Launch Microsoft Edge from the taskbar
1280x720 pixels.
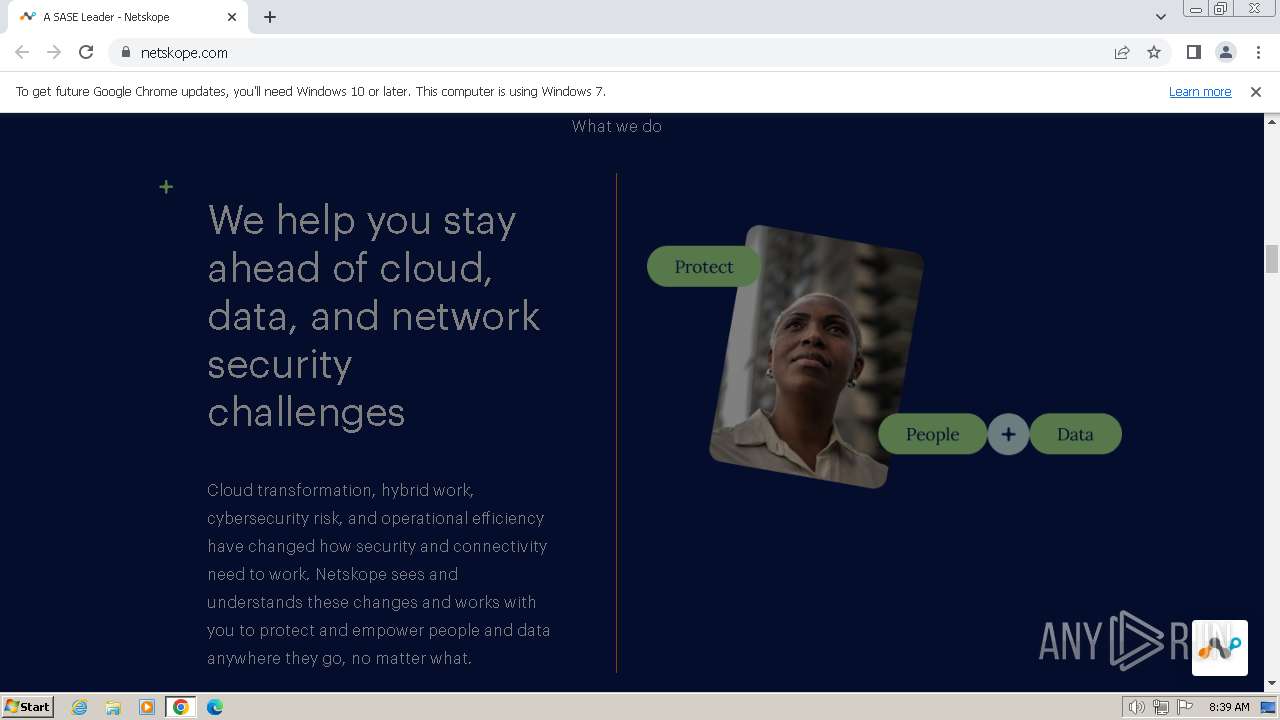tap(215, 707)
